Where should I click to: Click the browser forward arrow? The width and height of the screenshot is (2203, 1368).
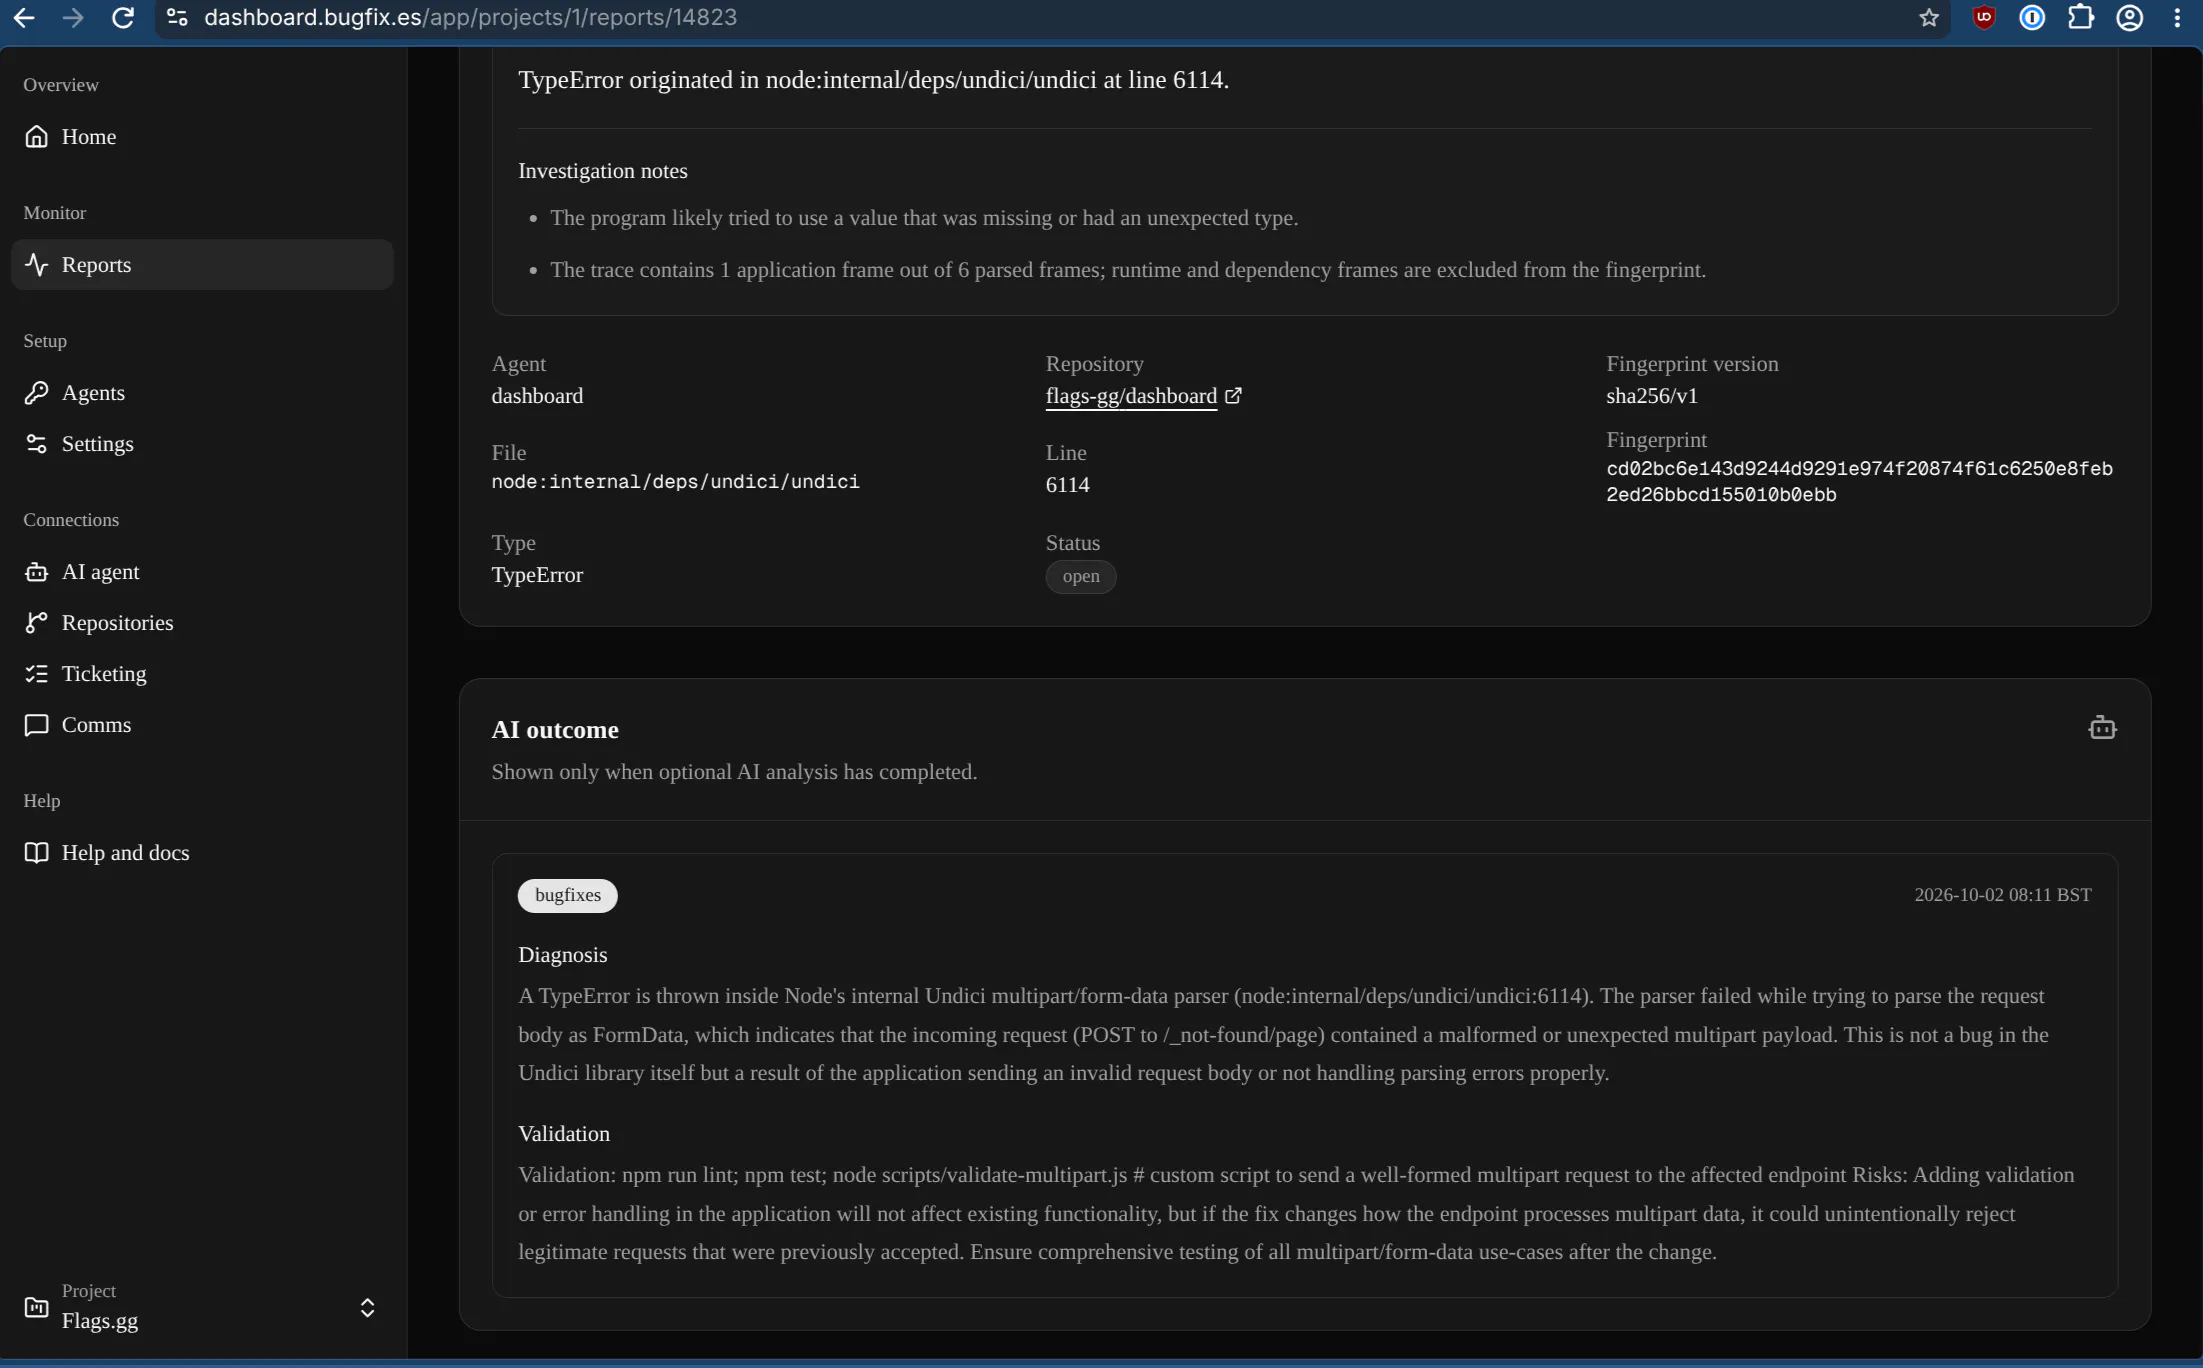(73, 17)
